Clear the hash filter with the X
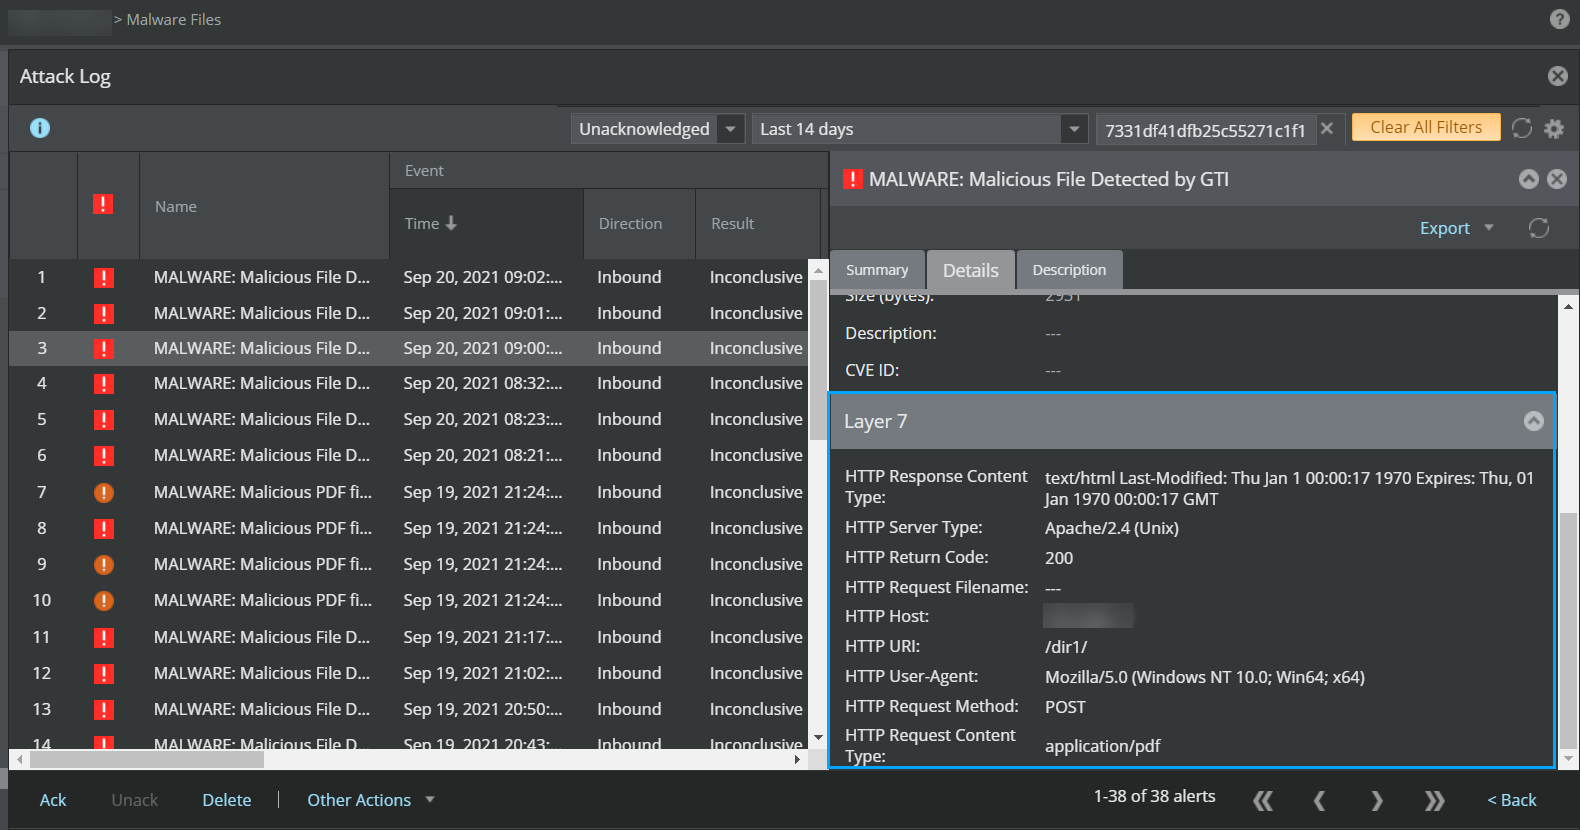The height and width of the screenshot is (830, 1580). [1327, 128]
